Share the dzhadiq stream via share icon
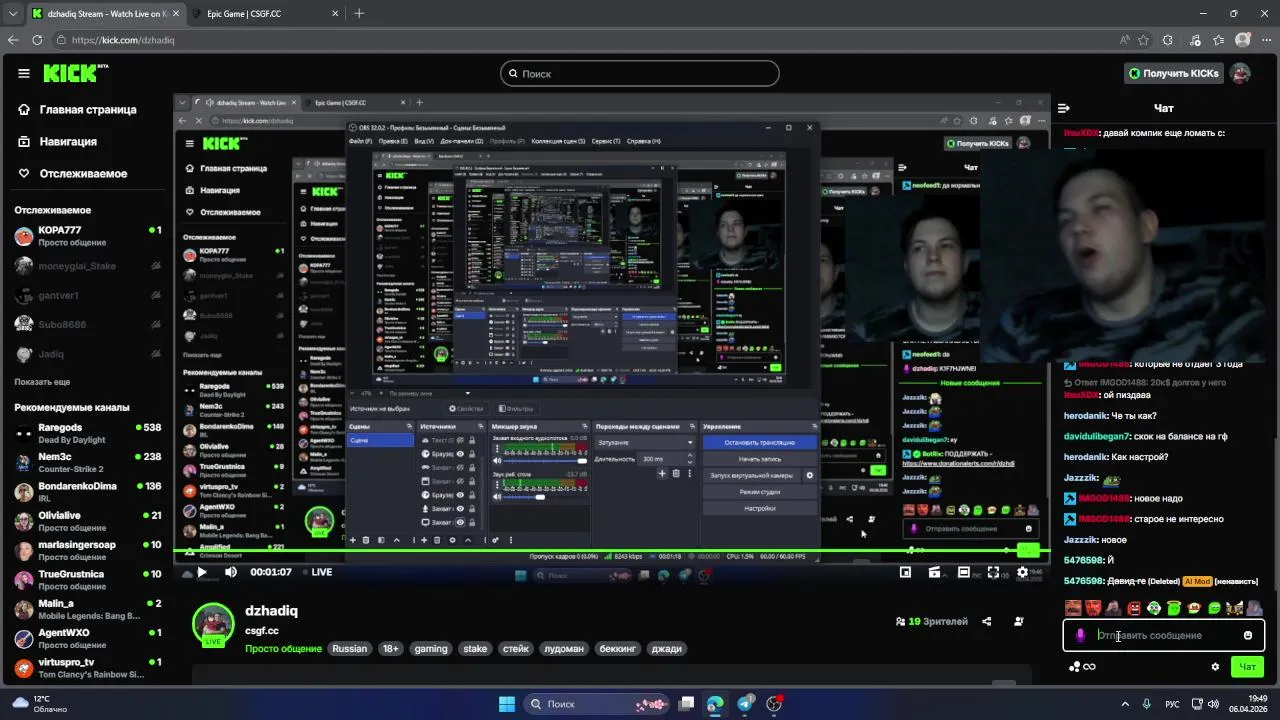This screenshot has width=1280, height=720. coord(986,621)
